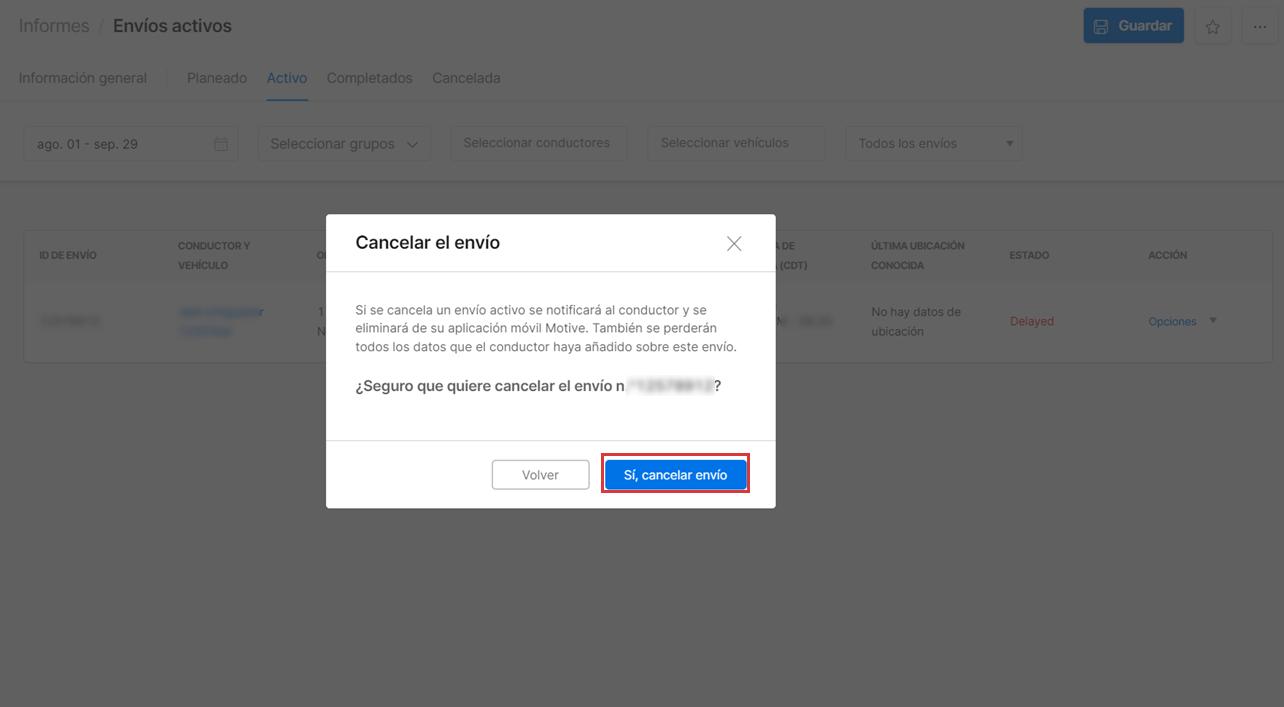Switch to the Planeado tab

click(x=217, y=78)
